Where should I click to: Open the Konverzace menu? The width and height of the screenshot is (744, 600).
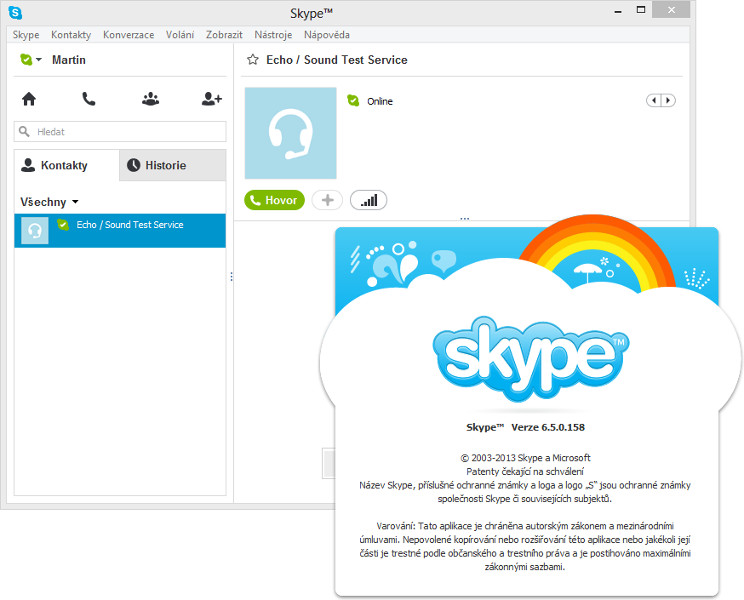(129, 35)
